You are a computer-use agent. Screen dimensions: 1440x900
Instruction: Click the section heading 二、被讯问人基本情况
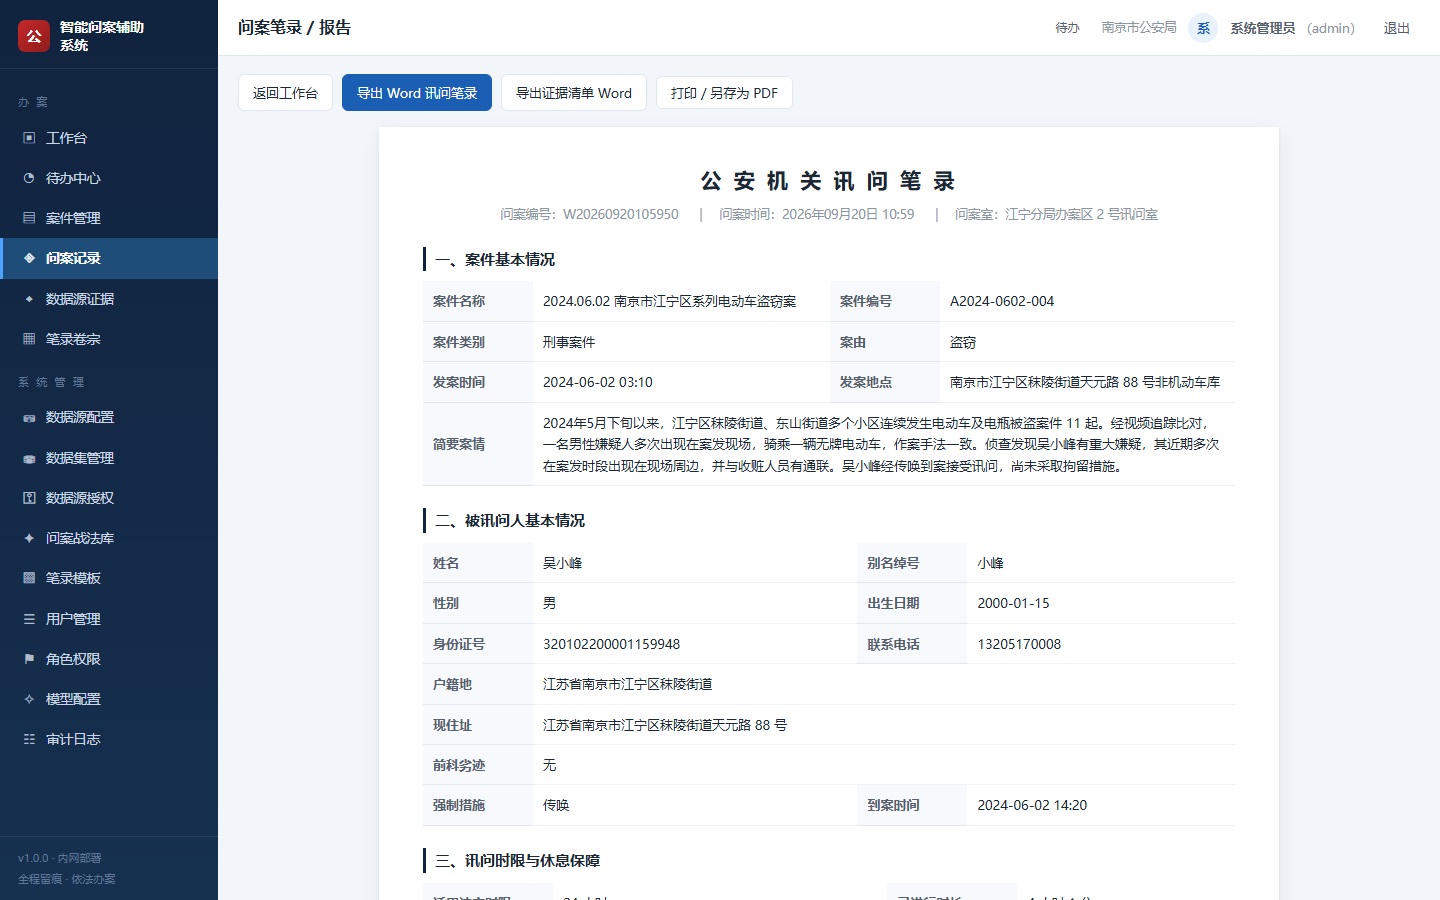[510, 520]
